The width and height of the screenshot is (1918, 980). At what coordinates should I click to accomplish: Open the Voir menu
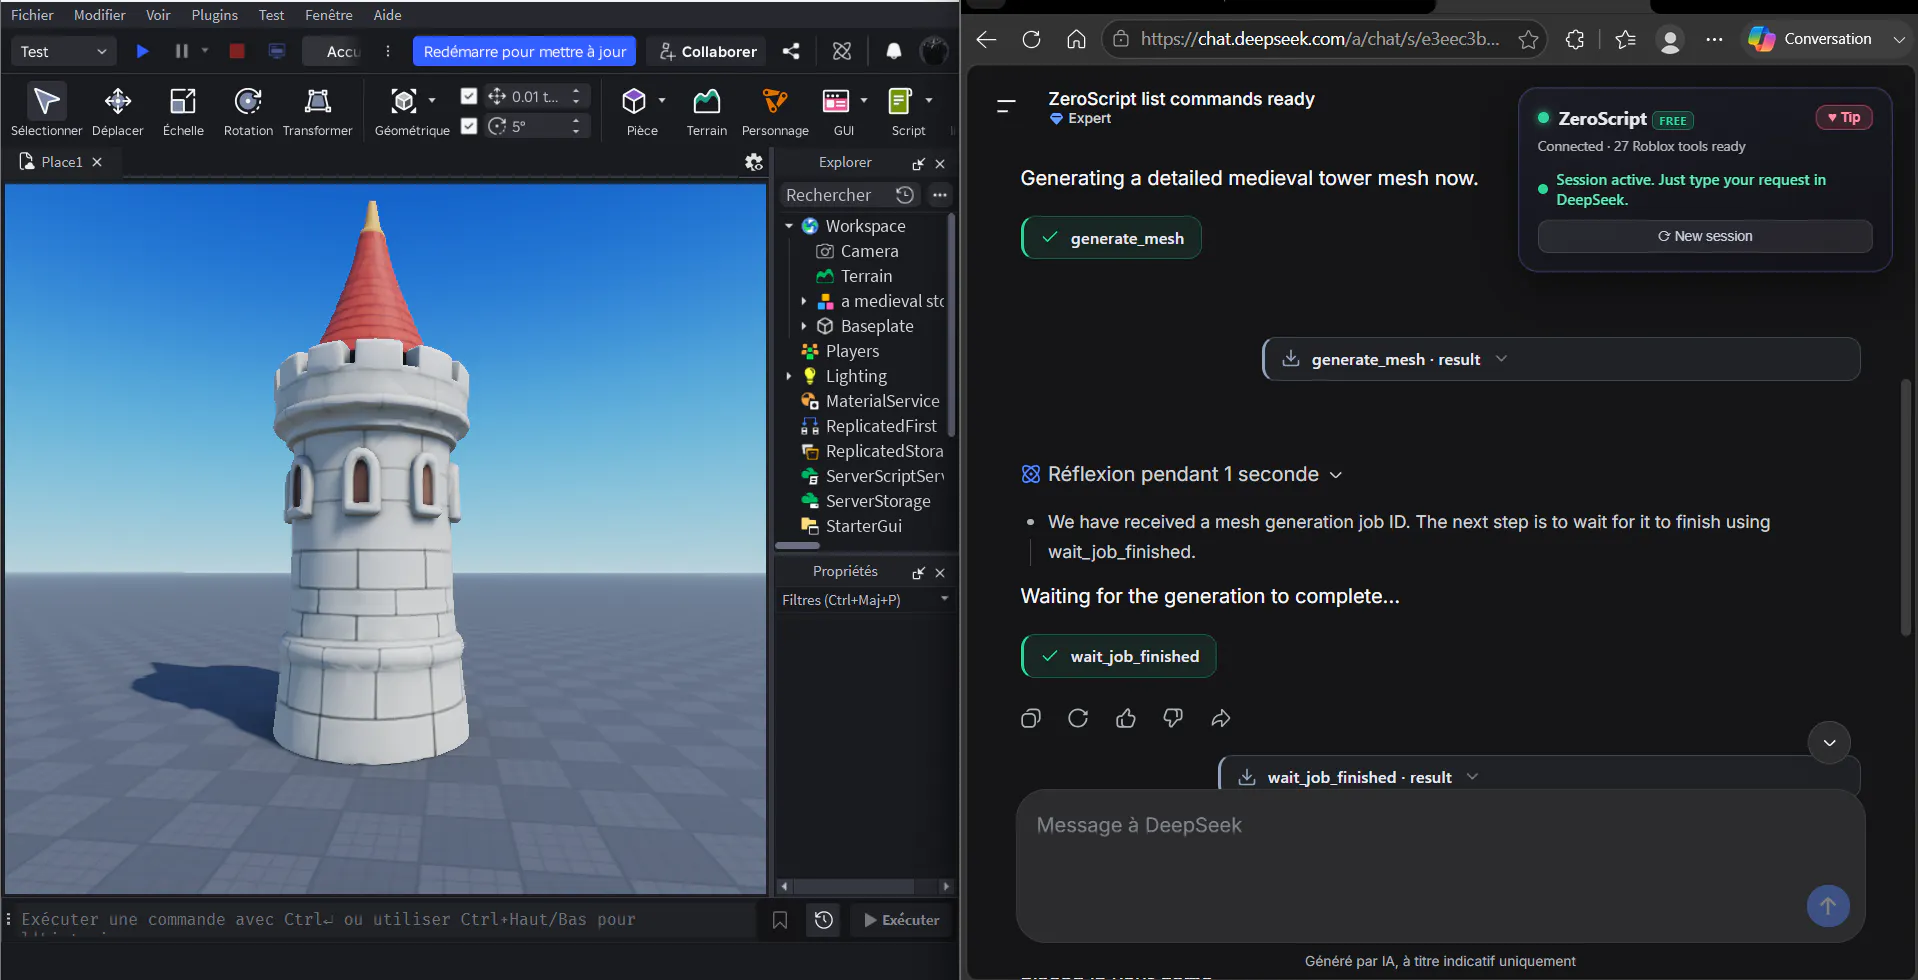pos(158,15)
